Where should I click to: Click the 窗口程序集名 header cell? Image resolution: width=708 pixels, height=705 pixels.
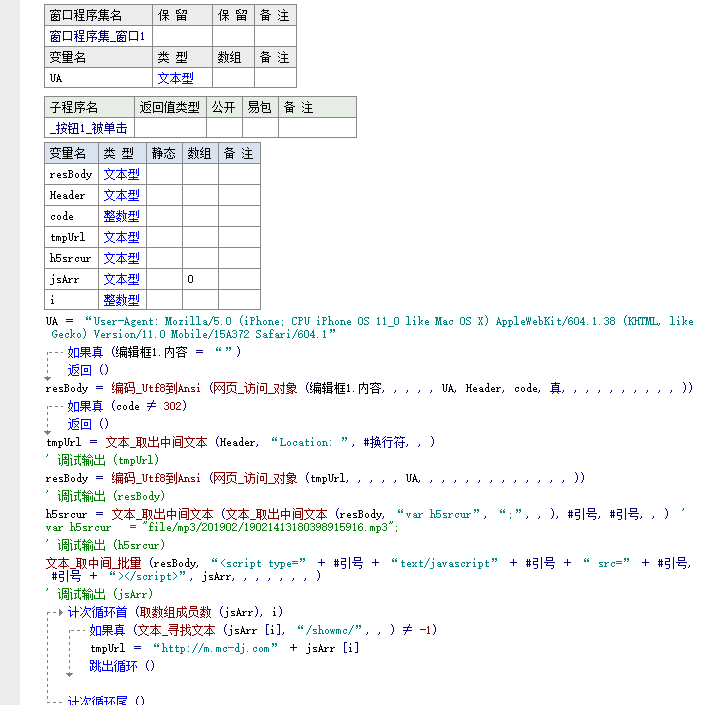[x=98, y=15]
